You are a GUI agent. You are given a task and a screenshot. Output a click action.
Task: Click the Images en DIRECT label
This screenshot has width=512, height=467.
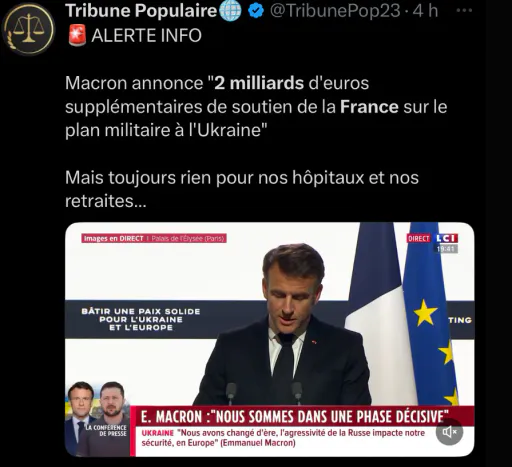pos(113,238)
